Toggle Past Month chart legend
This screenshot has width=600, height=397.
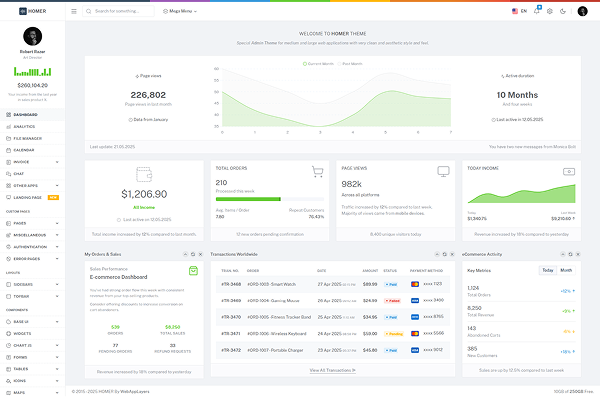point(350,64)
